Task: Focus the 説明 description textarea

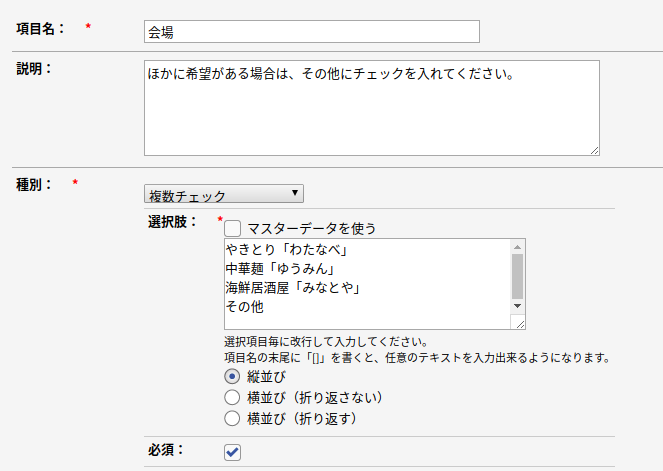Action: pyautogui.click(x=372, y=108)
